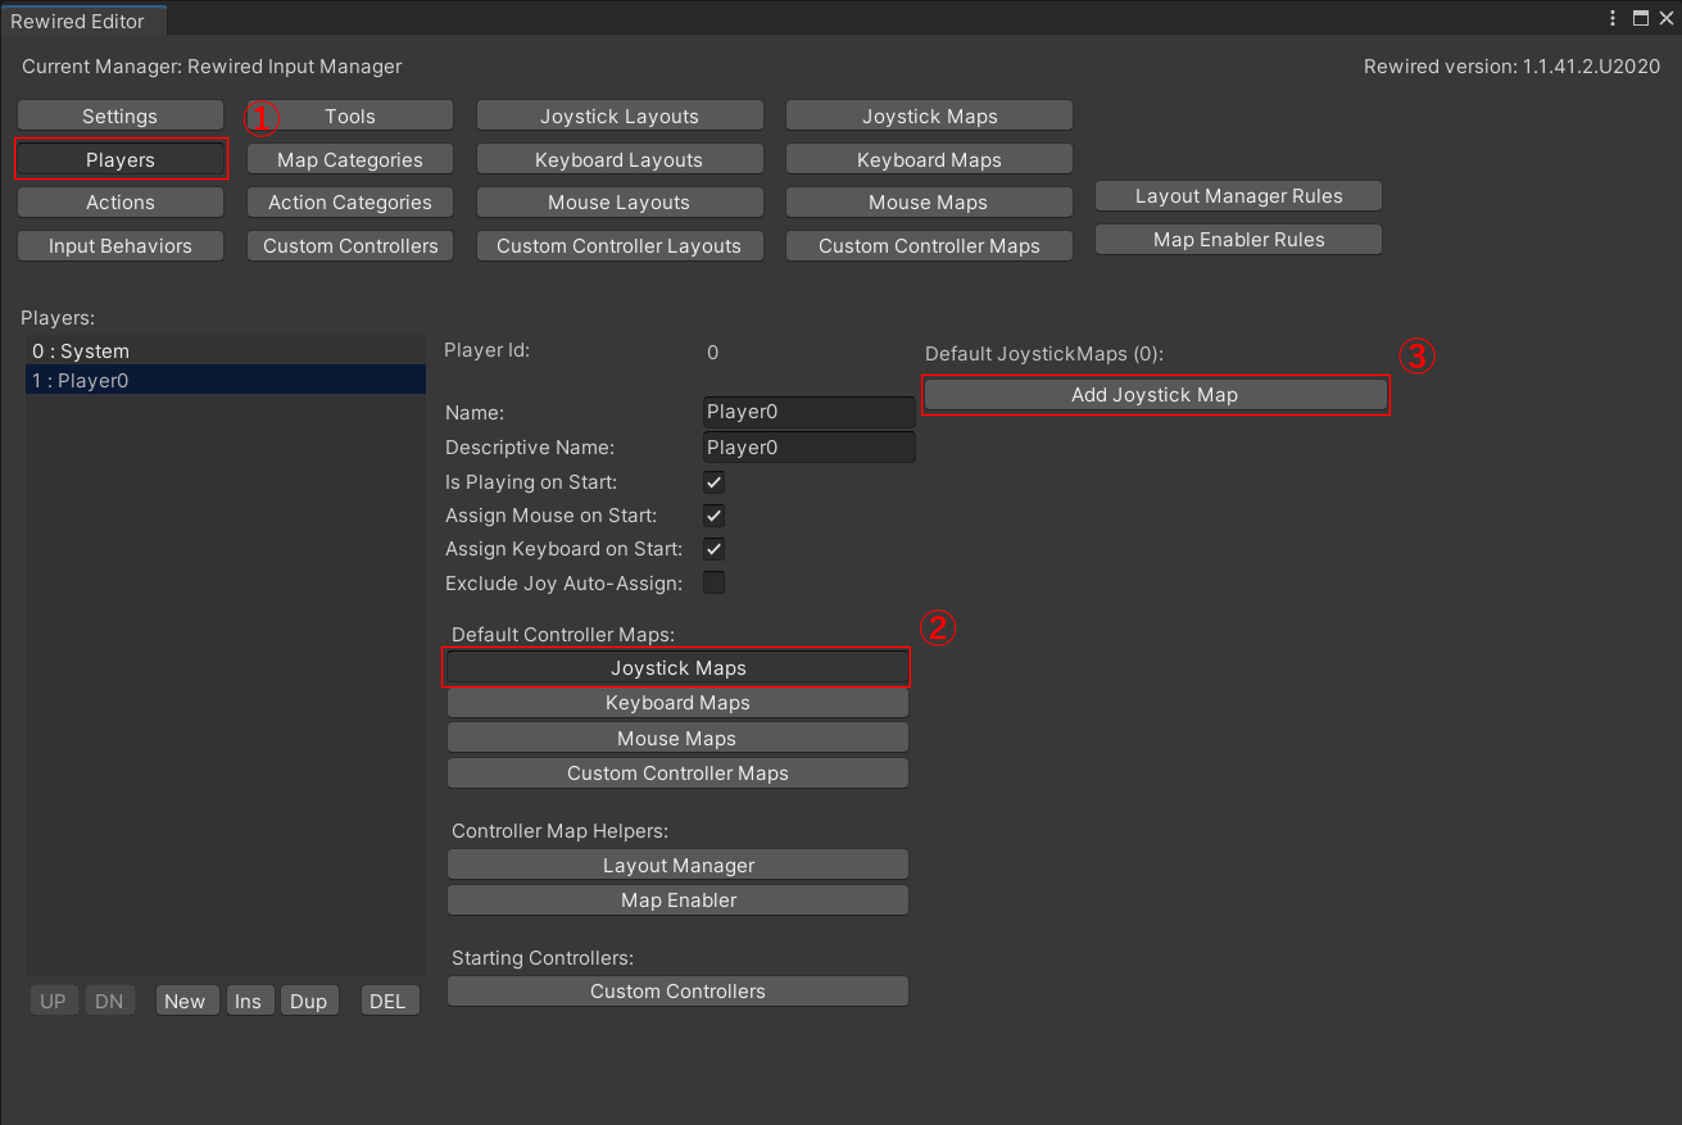Image resolution: width=1682 pixels, height=1125 pixels.
Task: Click Add Joystick Map for Player0
Action: point(1155,394)
